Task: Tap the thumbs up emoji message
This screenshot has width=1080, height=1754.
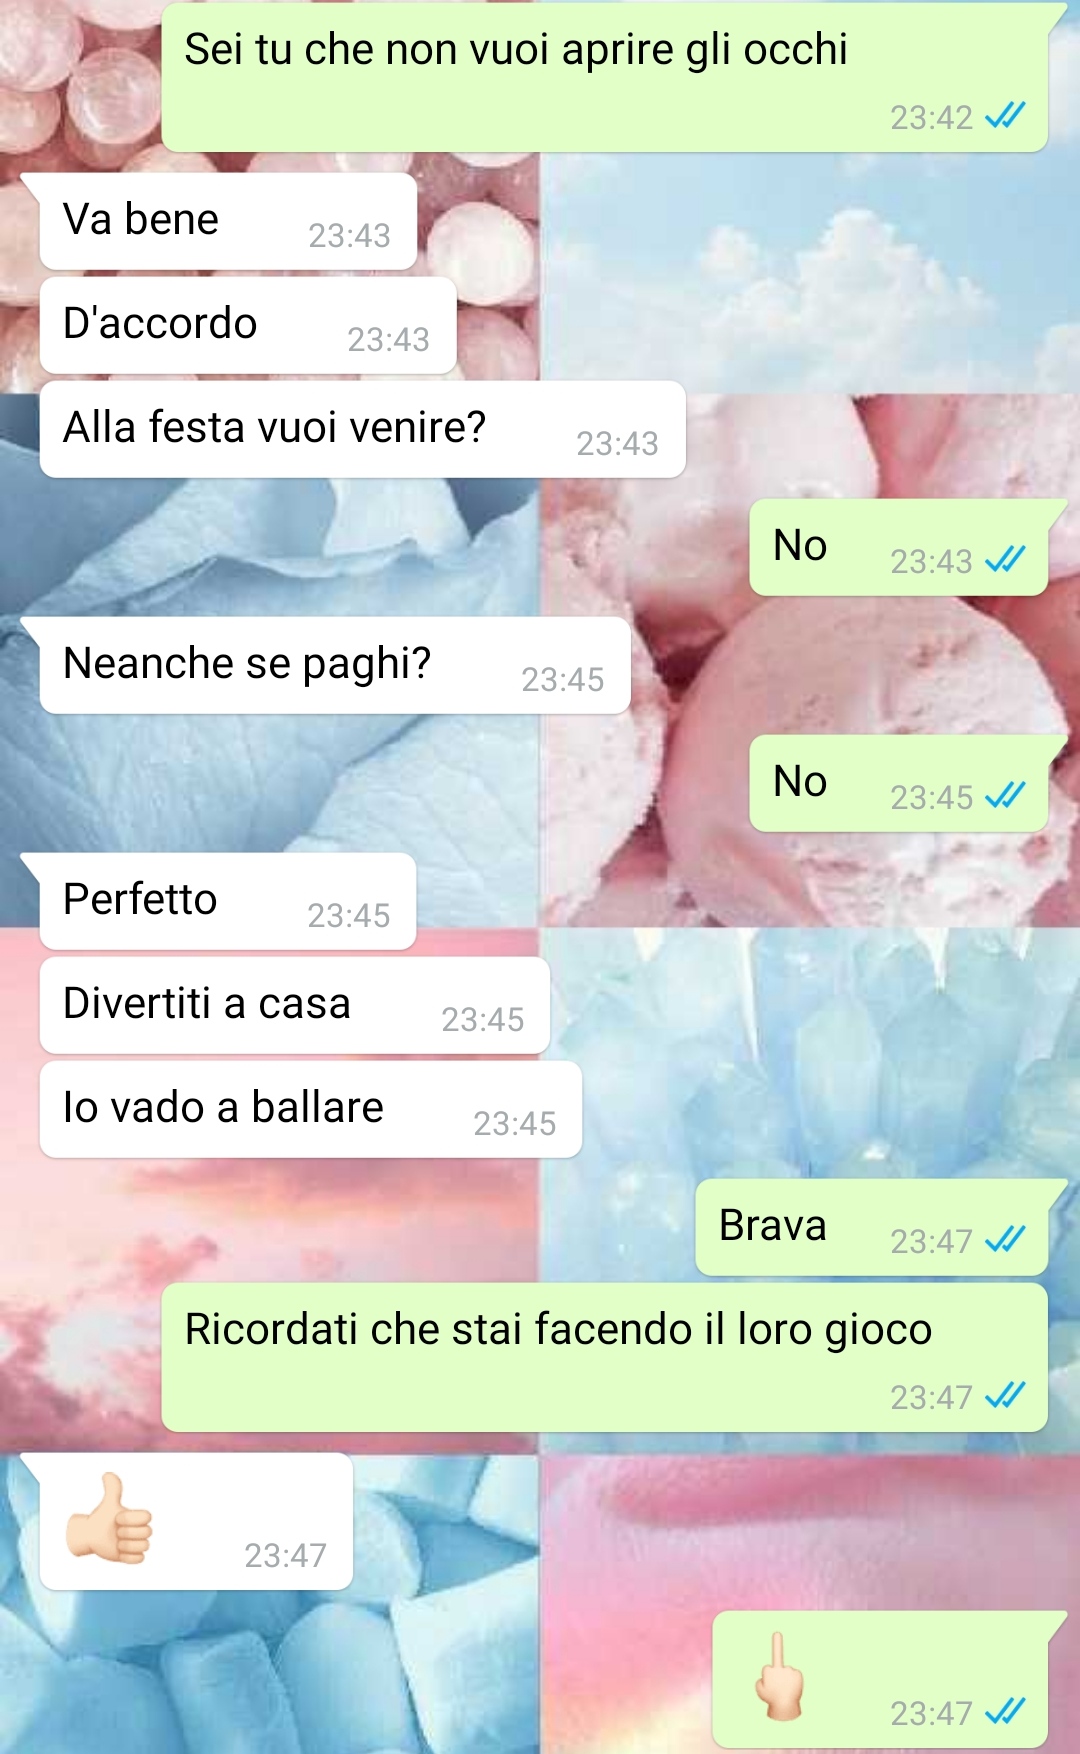Action: 196,1521
